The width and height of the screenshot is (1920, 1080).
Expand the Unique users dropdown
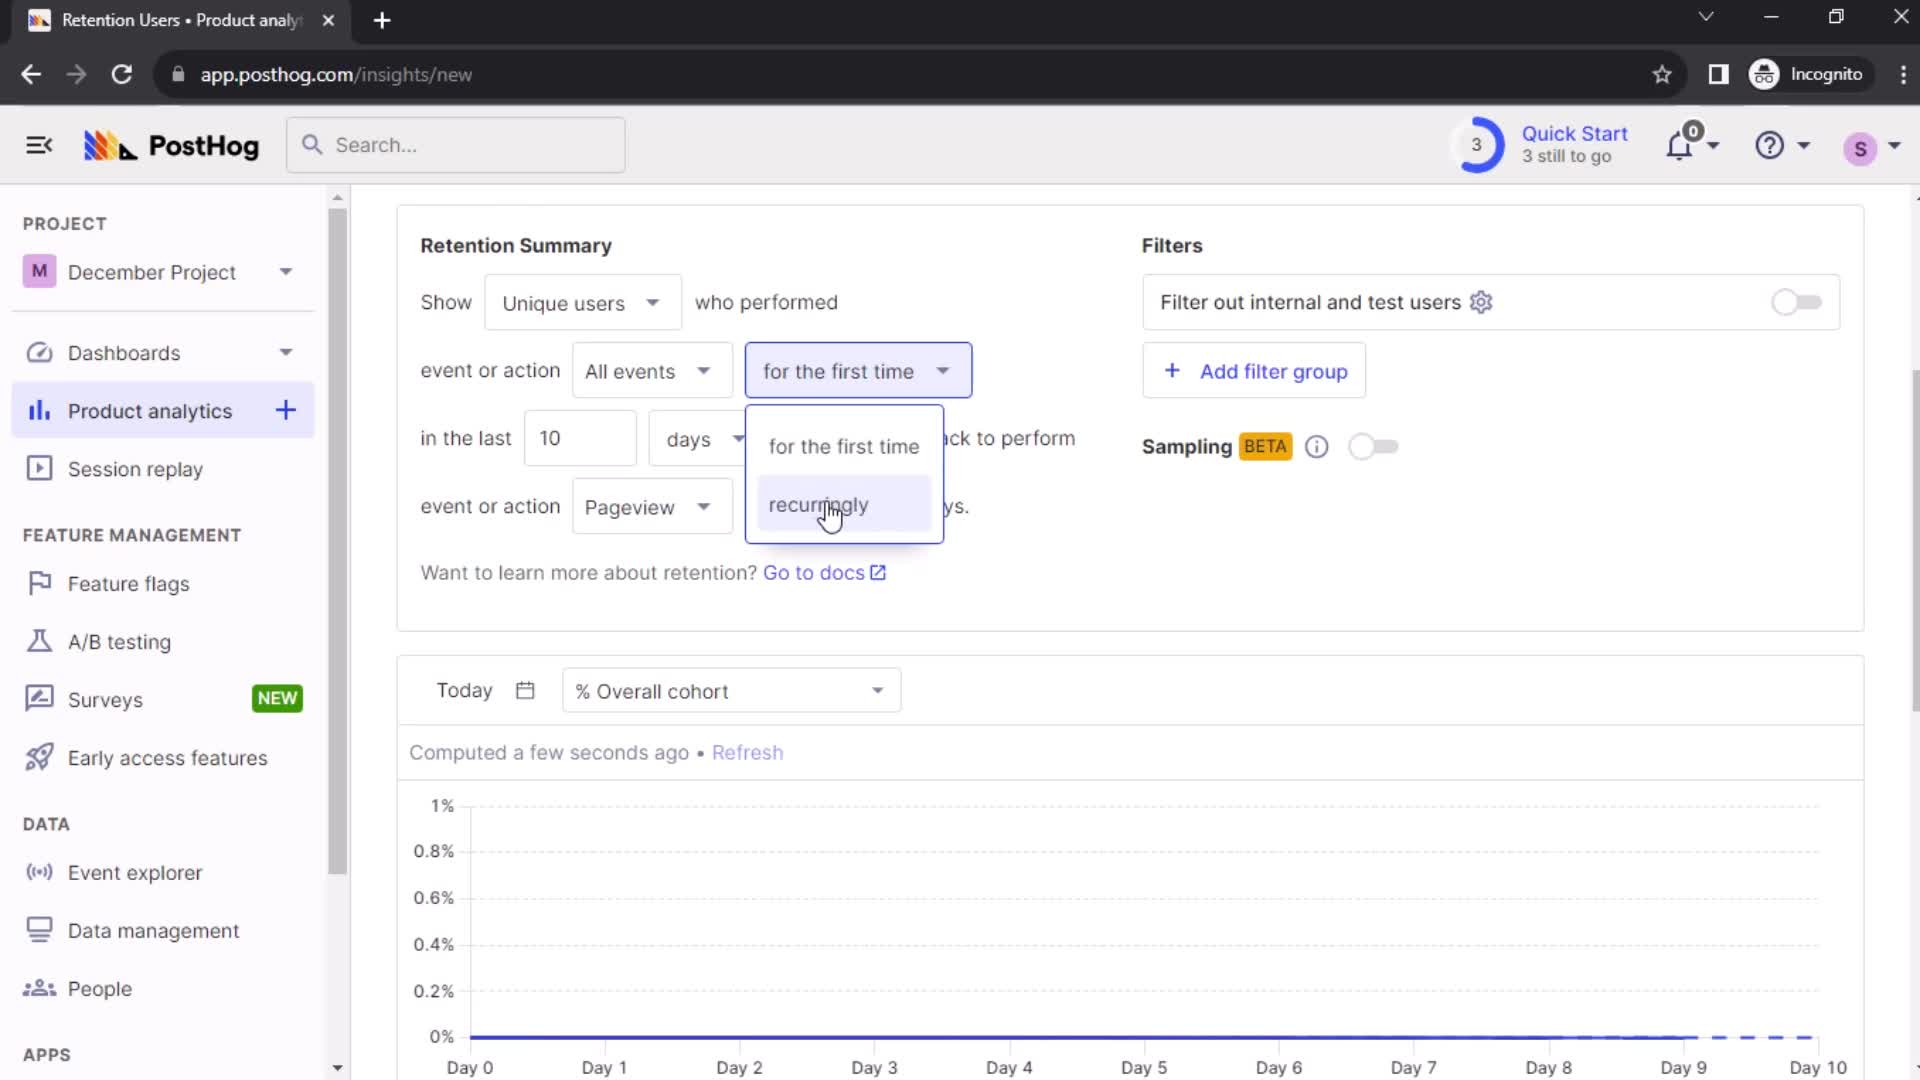tap(583, 302)
